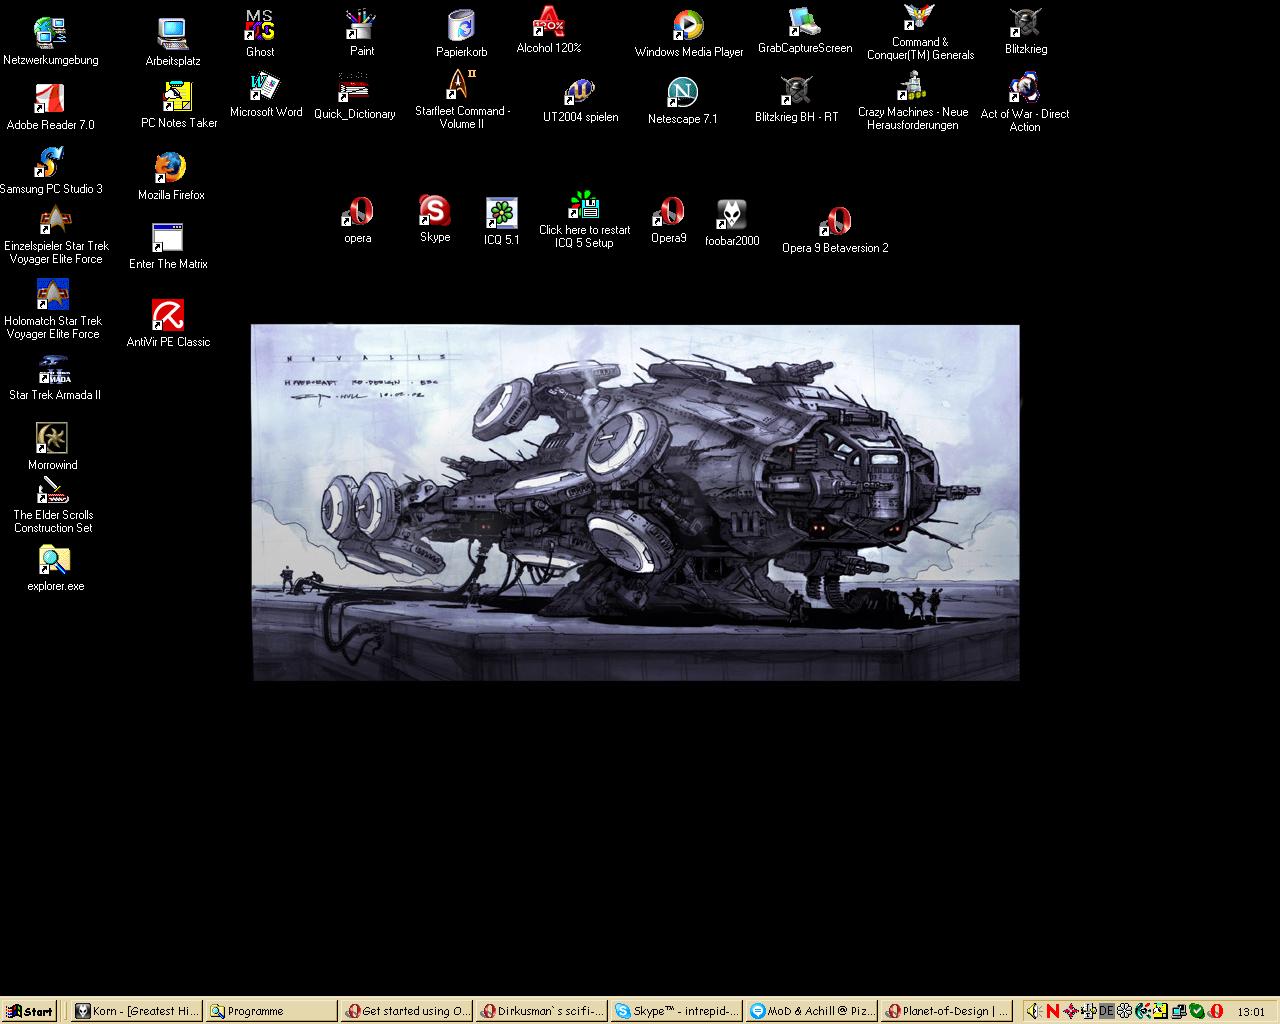Open the Papierkorb recycle bin icon
The height and width of the screenshot is (1024, 1280).
[461, 27]
